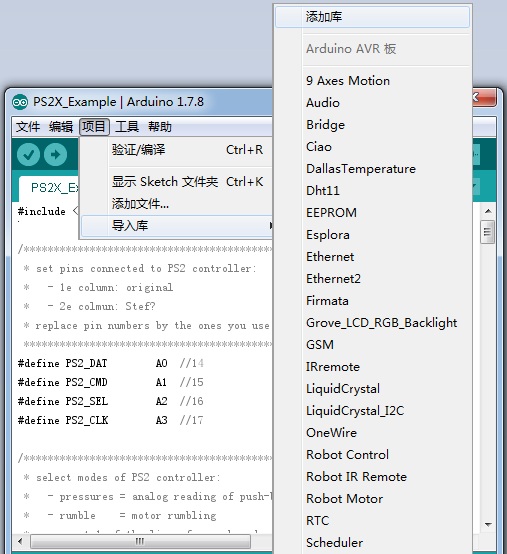
Task: Expand the 导入库 submenu
Action: tap(177, 225)
